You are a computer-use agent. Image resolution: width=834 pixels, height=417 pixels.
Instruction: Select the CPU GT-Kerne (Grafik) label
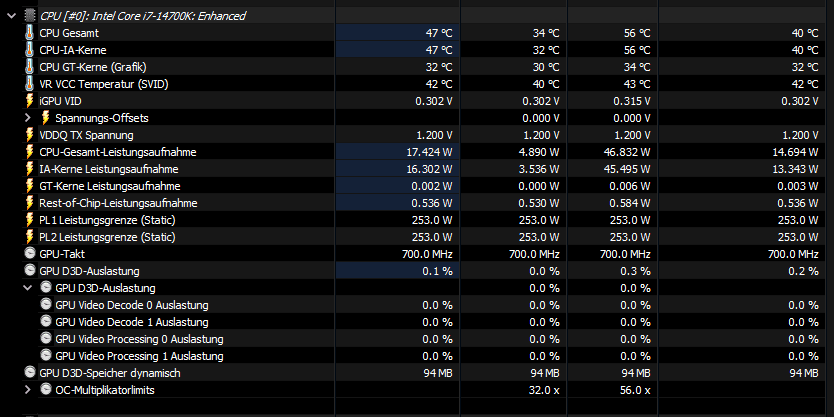pos(93,67)
